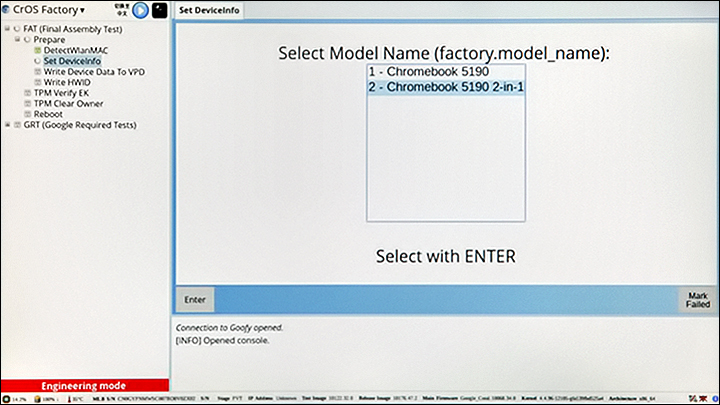Click the DetectWlanMAC passed status icon
The image size is (720, 405).
pos(38,50)
